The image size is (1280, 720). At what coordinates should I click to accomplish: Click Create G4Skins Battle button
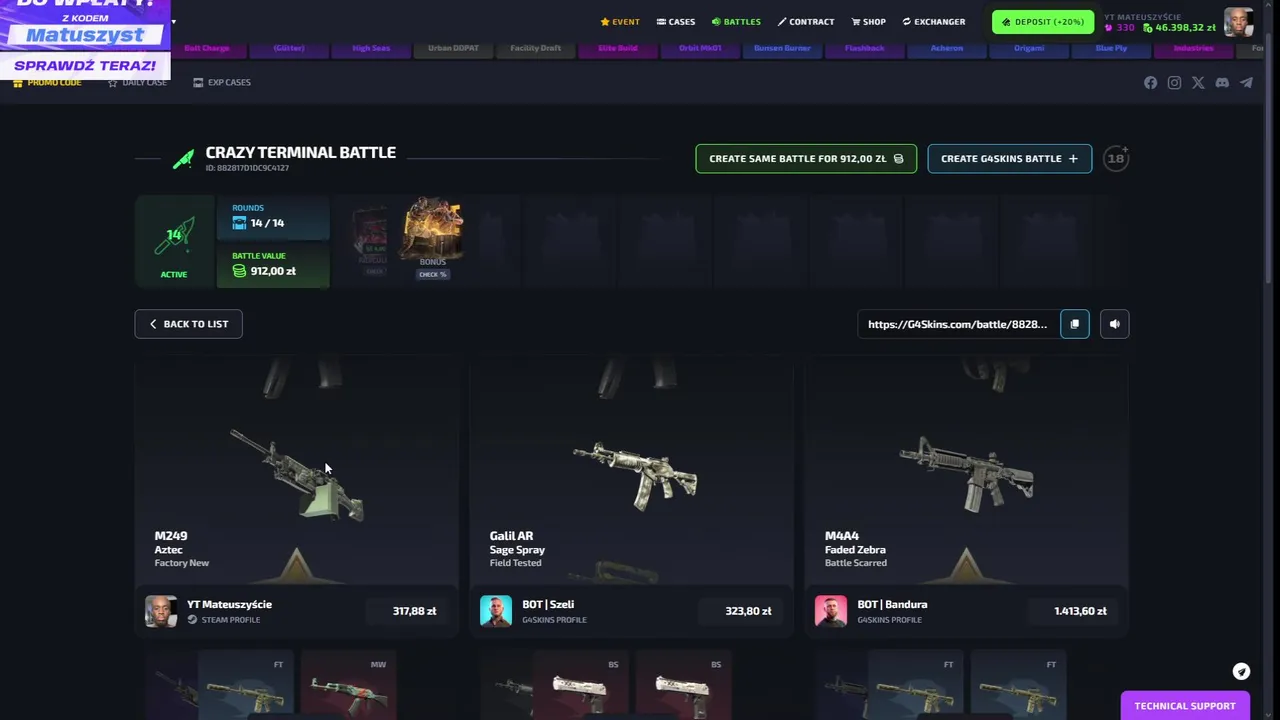1010,159
